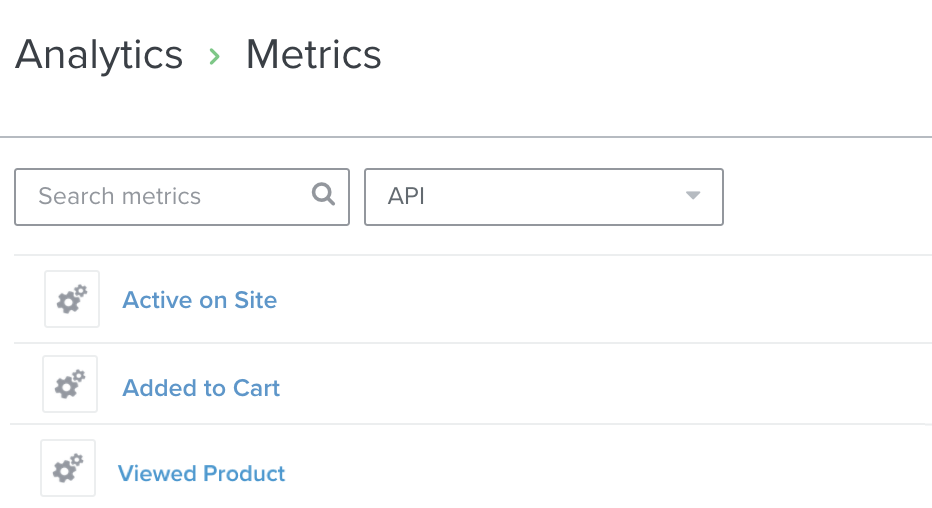Click the green breadcrumb chevron separator
Screen dimensions: 932x508
pyautogui.click(x=214, y=56)
